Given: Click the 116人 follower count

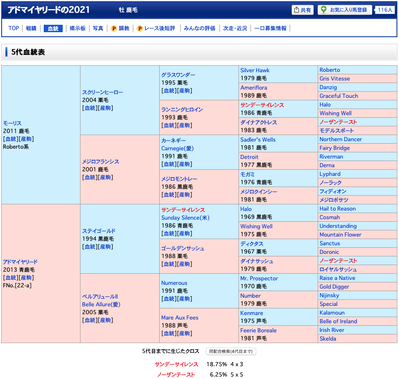Looking at the screenshot, I should (385, 10).
